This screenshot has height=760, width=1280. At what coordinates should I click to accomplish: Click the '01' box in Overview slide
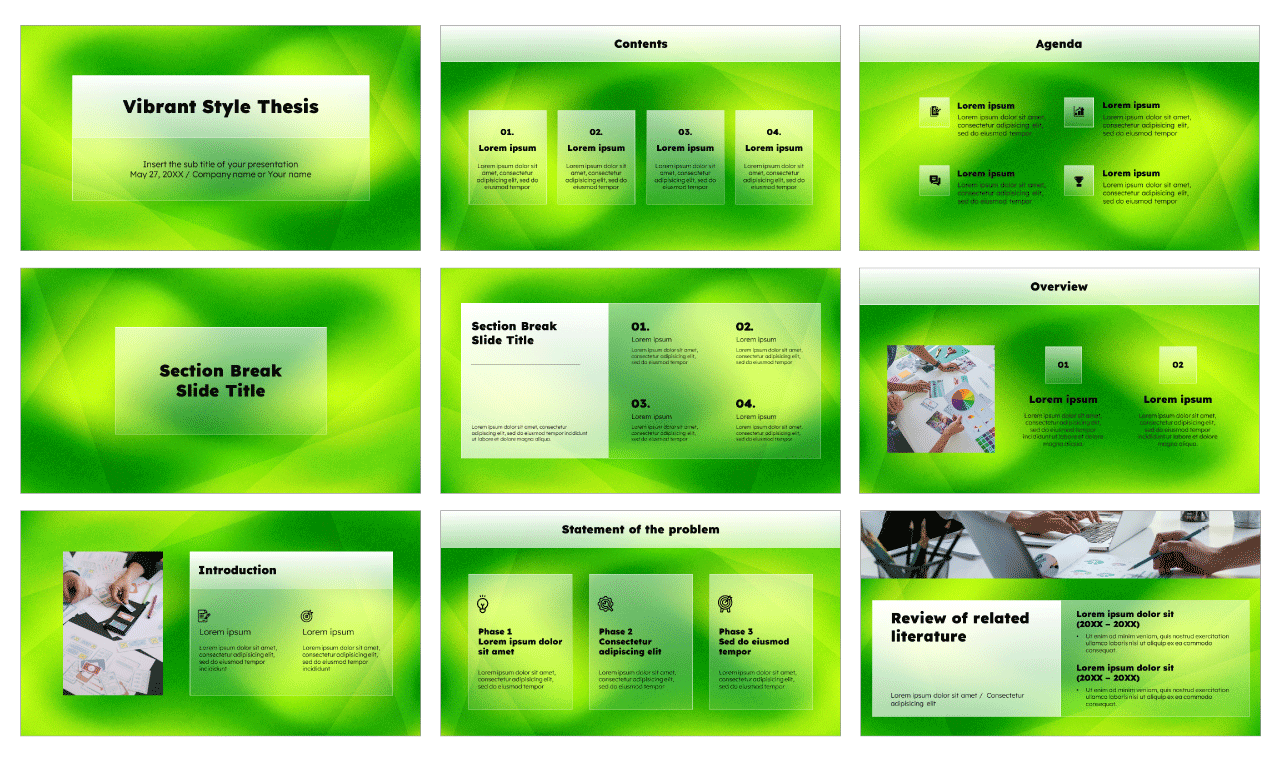[1063, 365]
